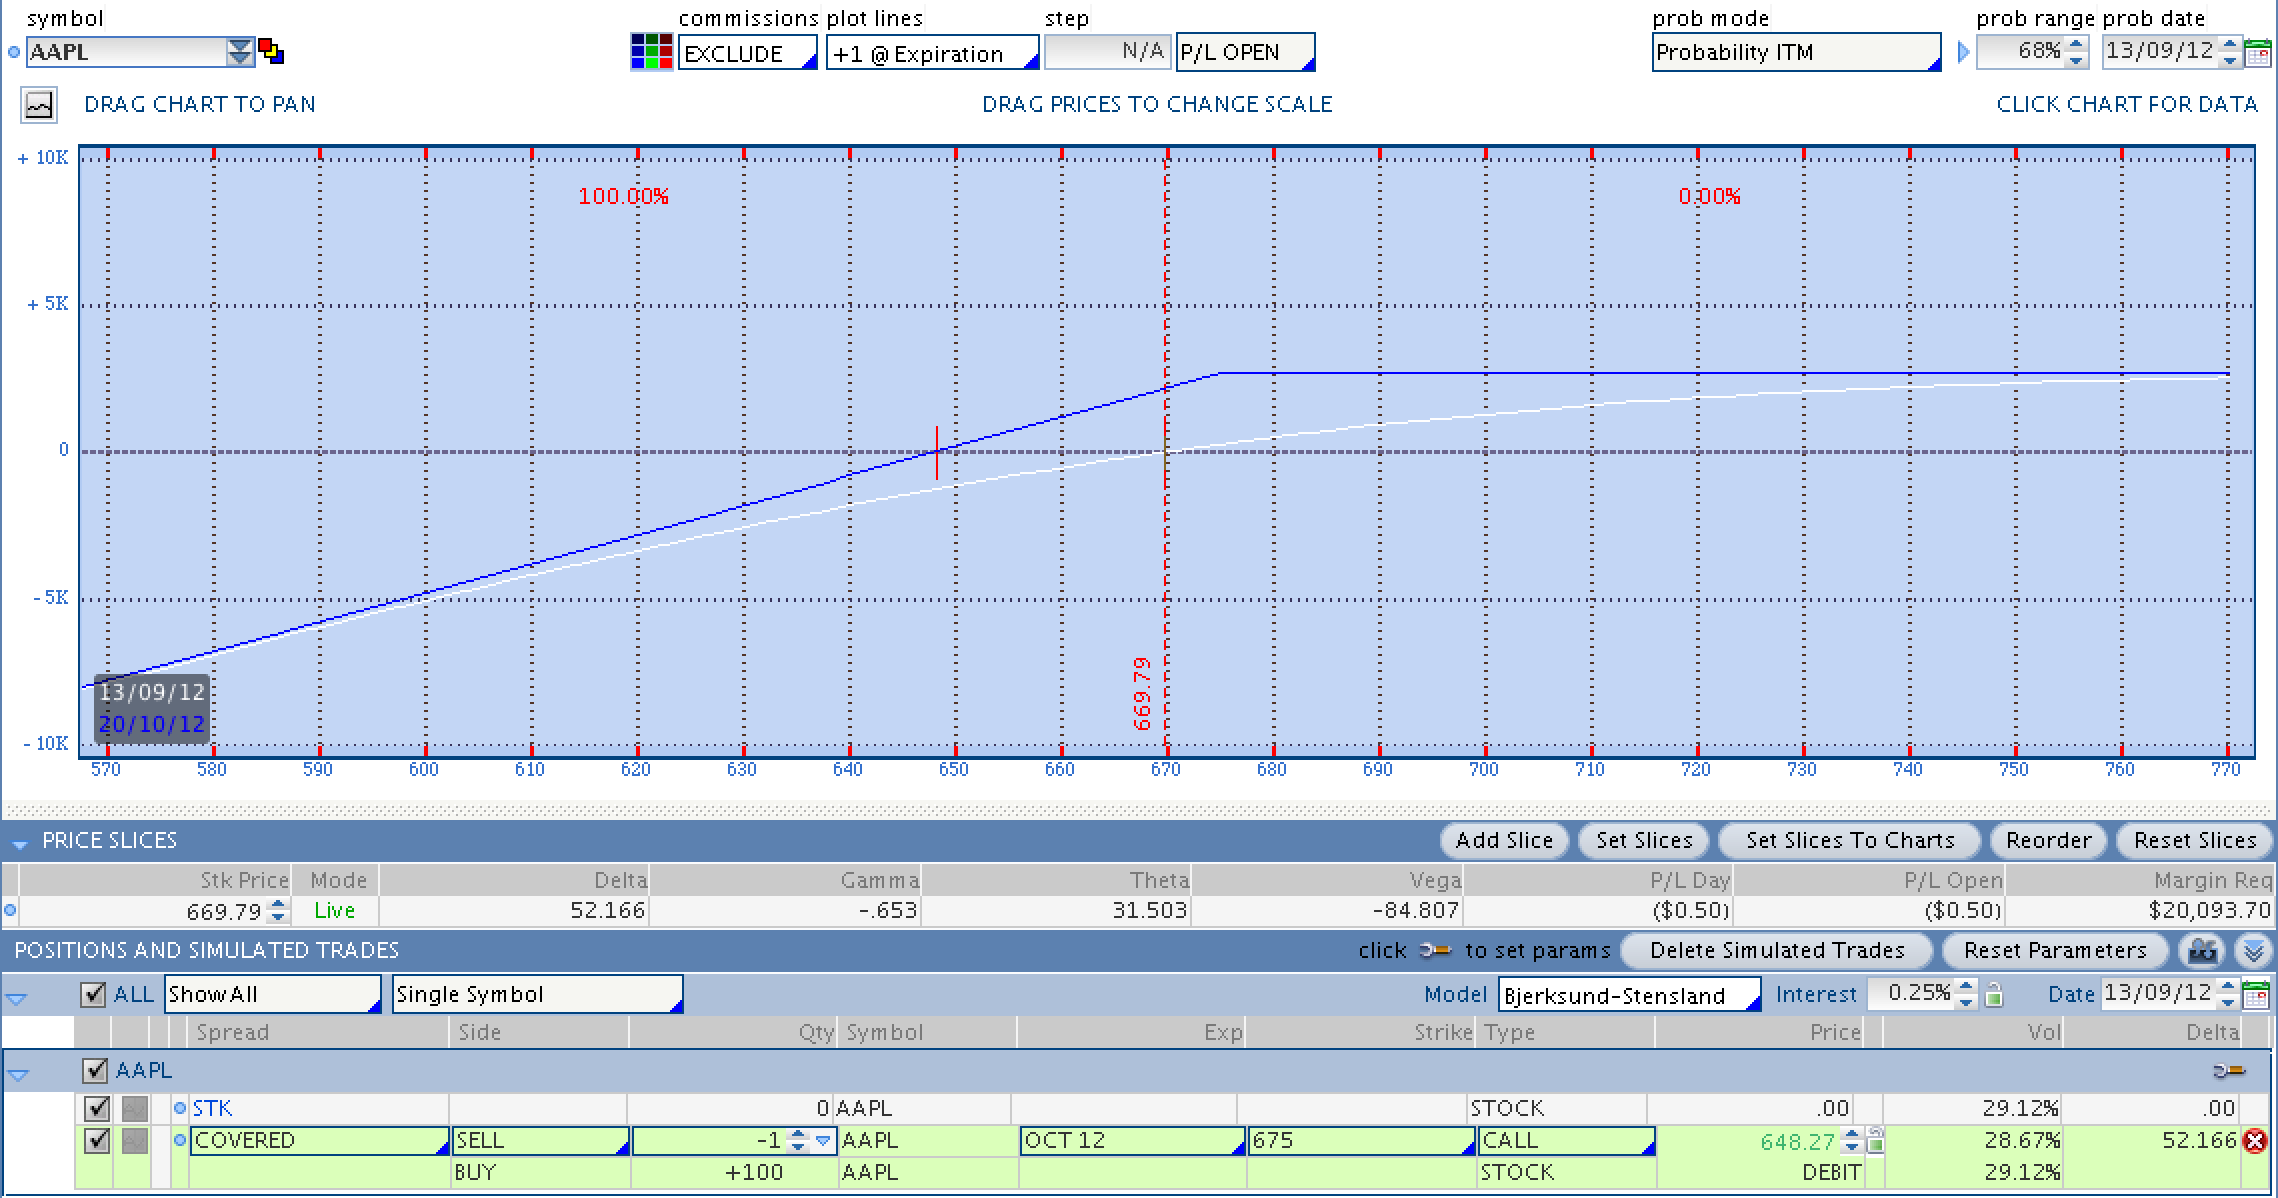Click the lock icon next to Interest rate
This screenshot has width=2278, height=1198.
pyautogui.click(x=1994, y=995)
